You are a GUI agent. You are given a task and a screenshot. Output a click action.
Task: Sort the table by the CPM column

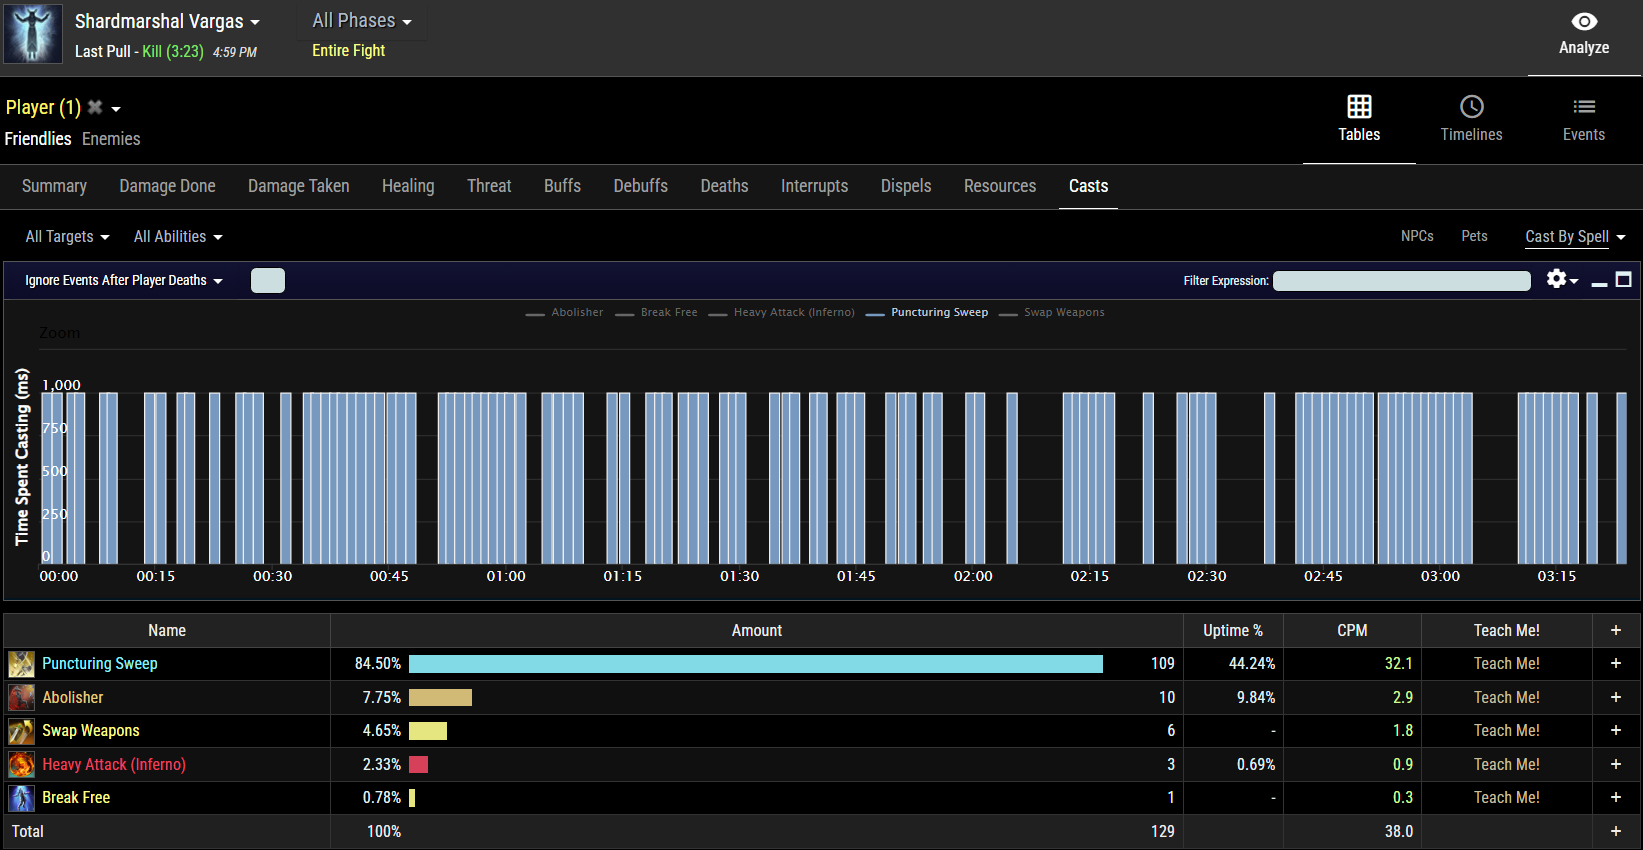[1352, 631]
